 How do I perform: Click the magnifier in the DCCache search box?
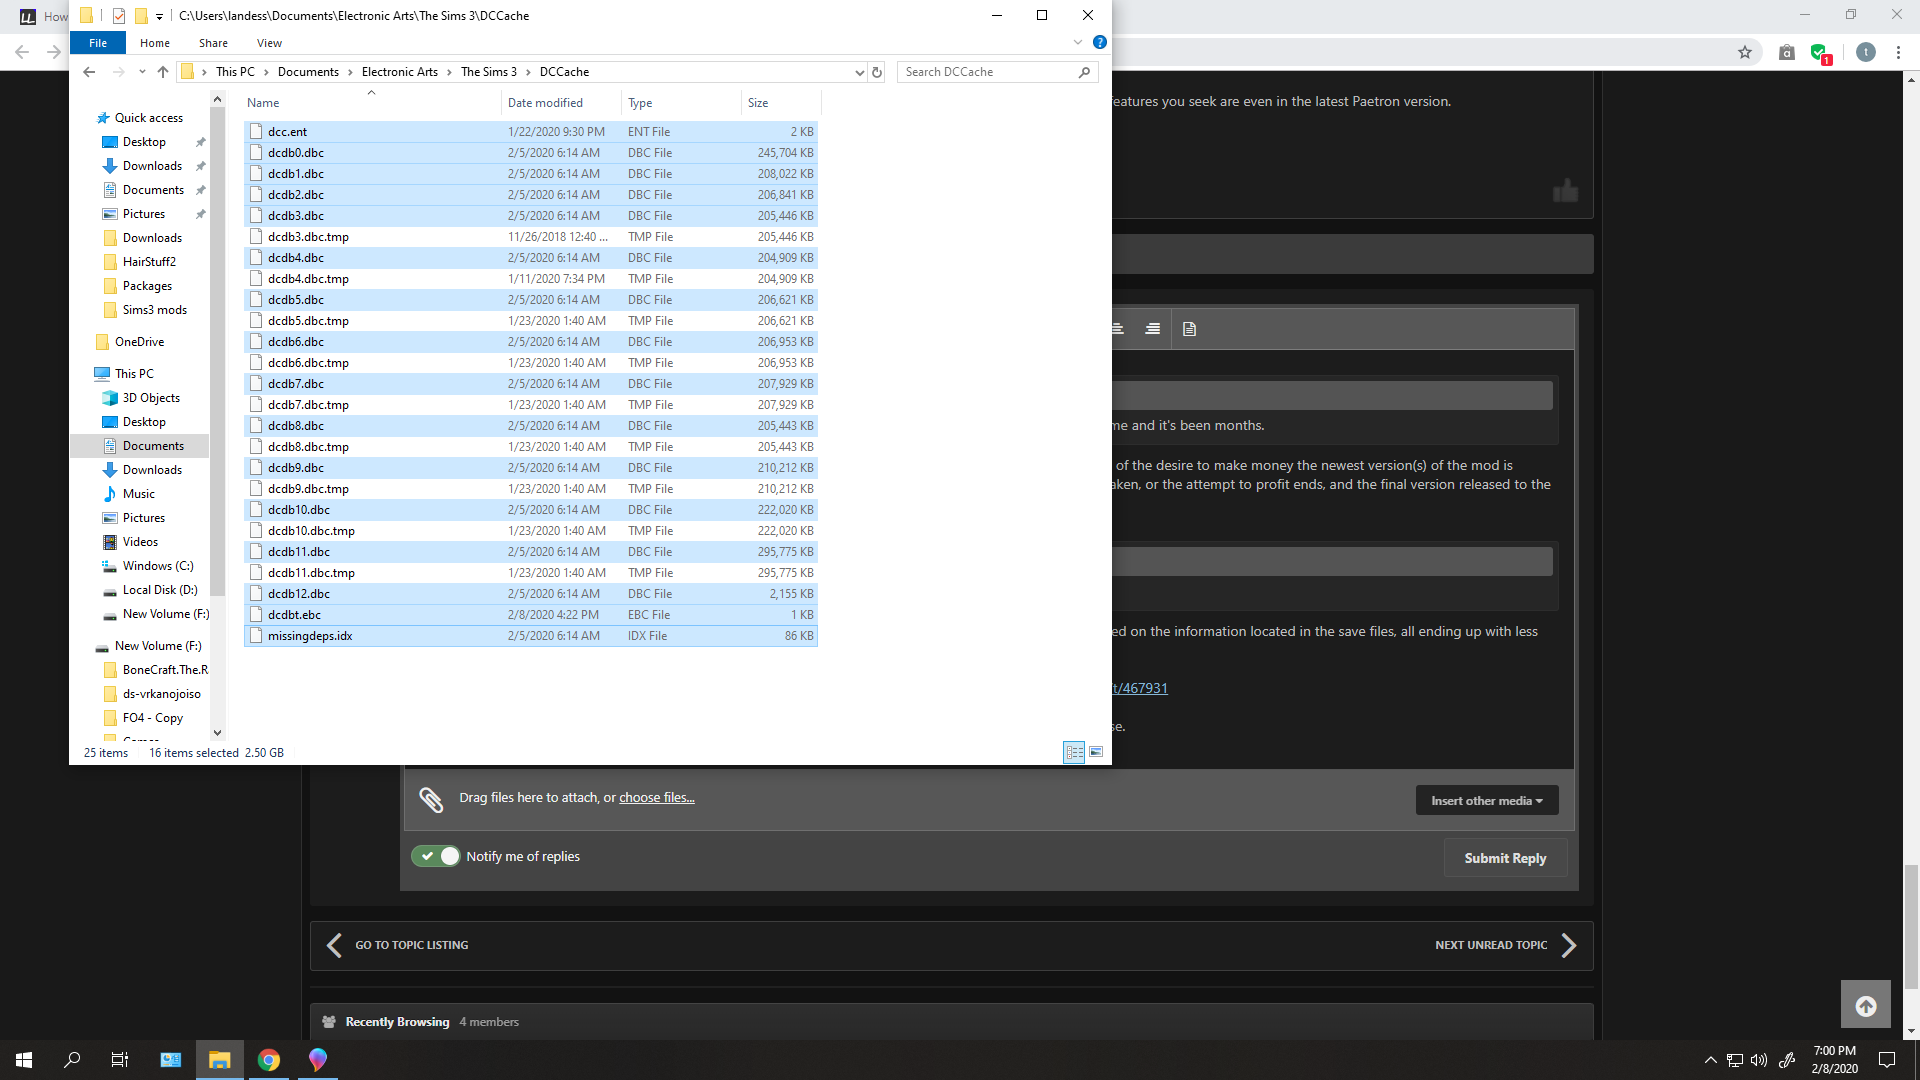click(1084, 72)
